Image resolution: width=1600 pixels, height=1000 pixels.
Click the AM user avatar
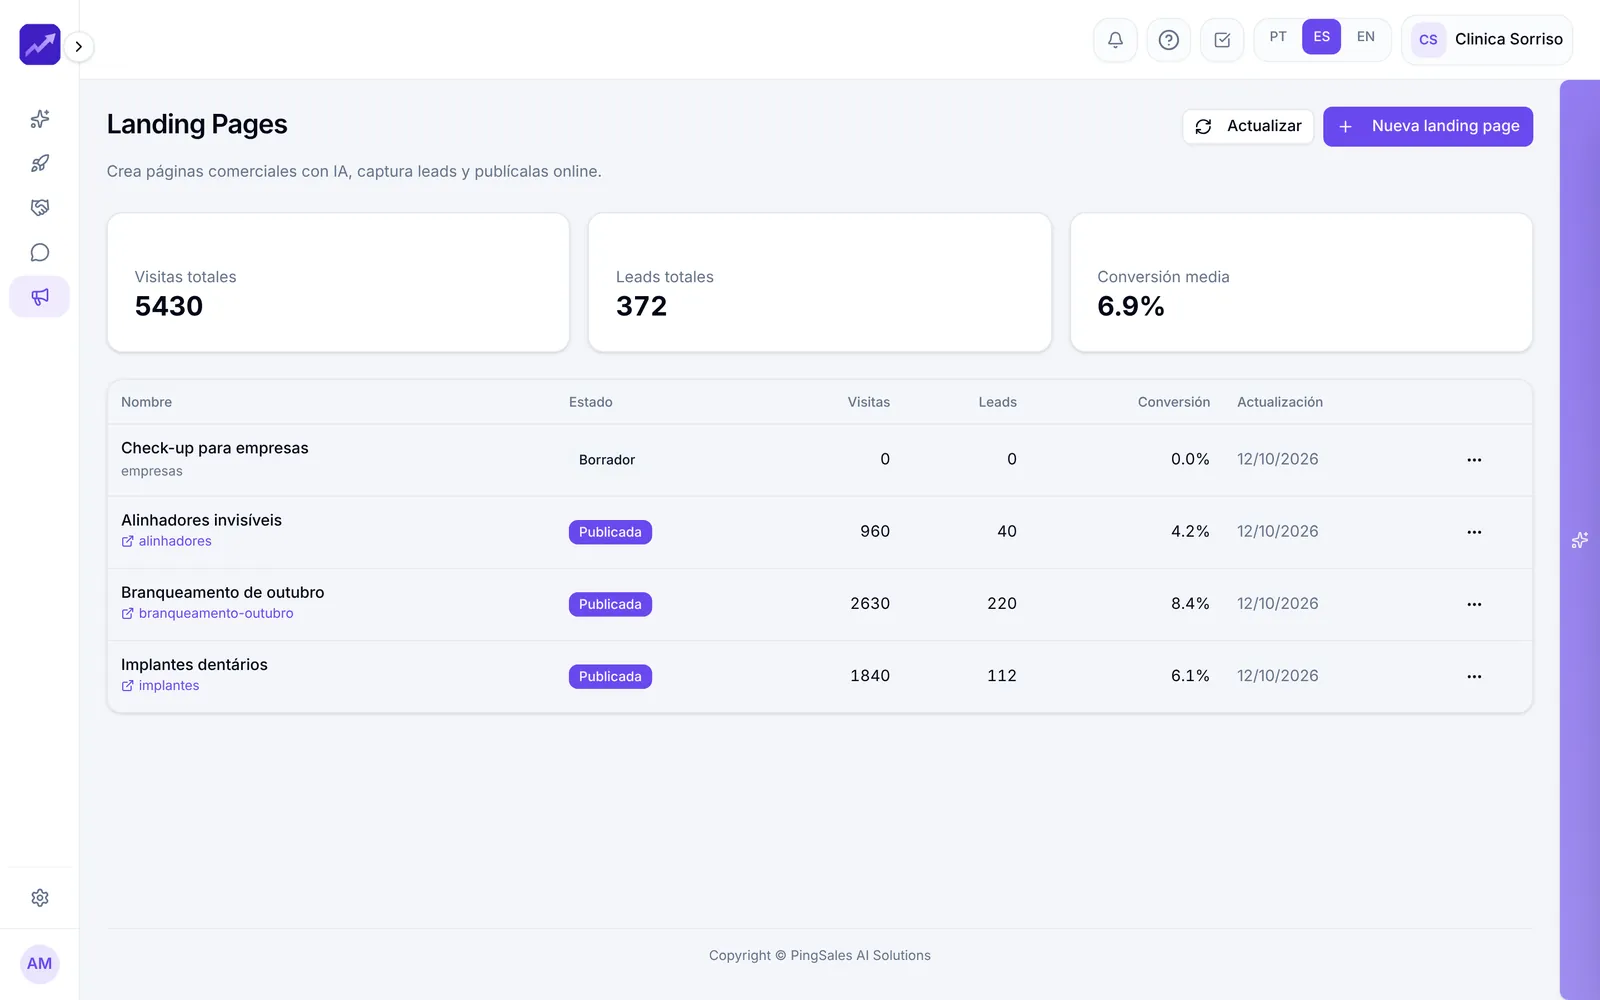40,964
